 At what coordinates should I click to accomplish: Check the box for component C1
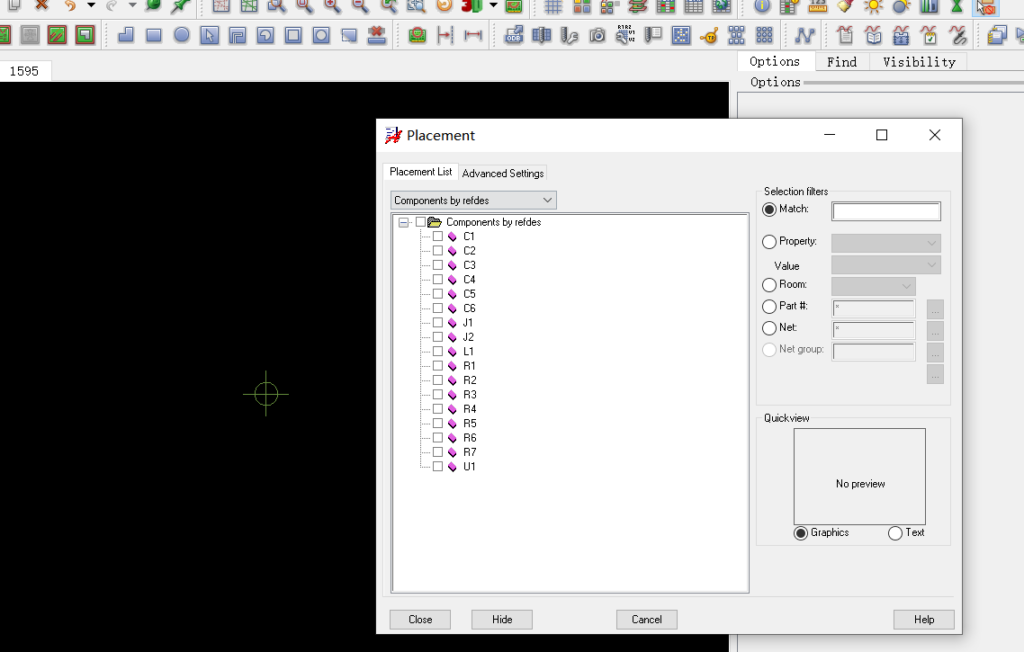(x=437, y=237)
